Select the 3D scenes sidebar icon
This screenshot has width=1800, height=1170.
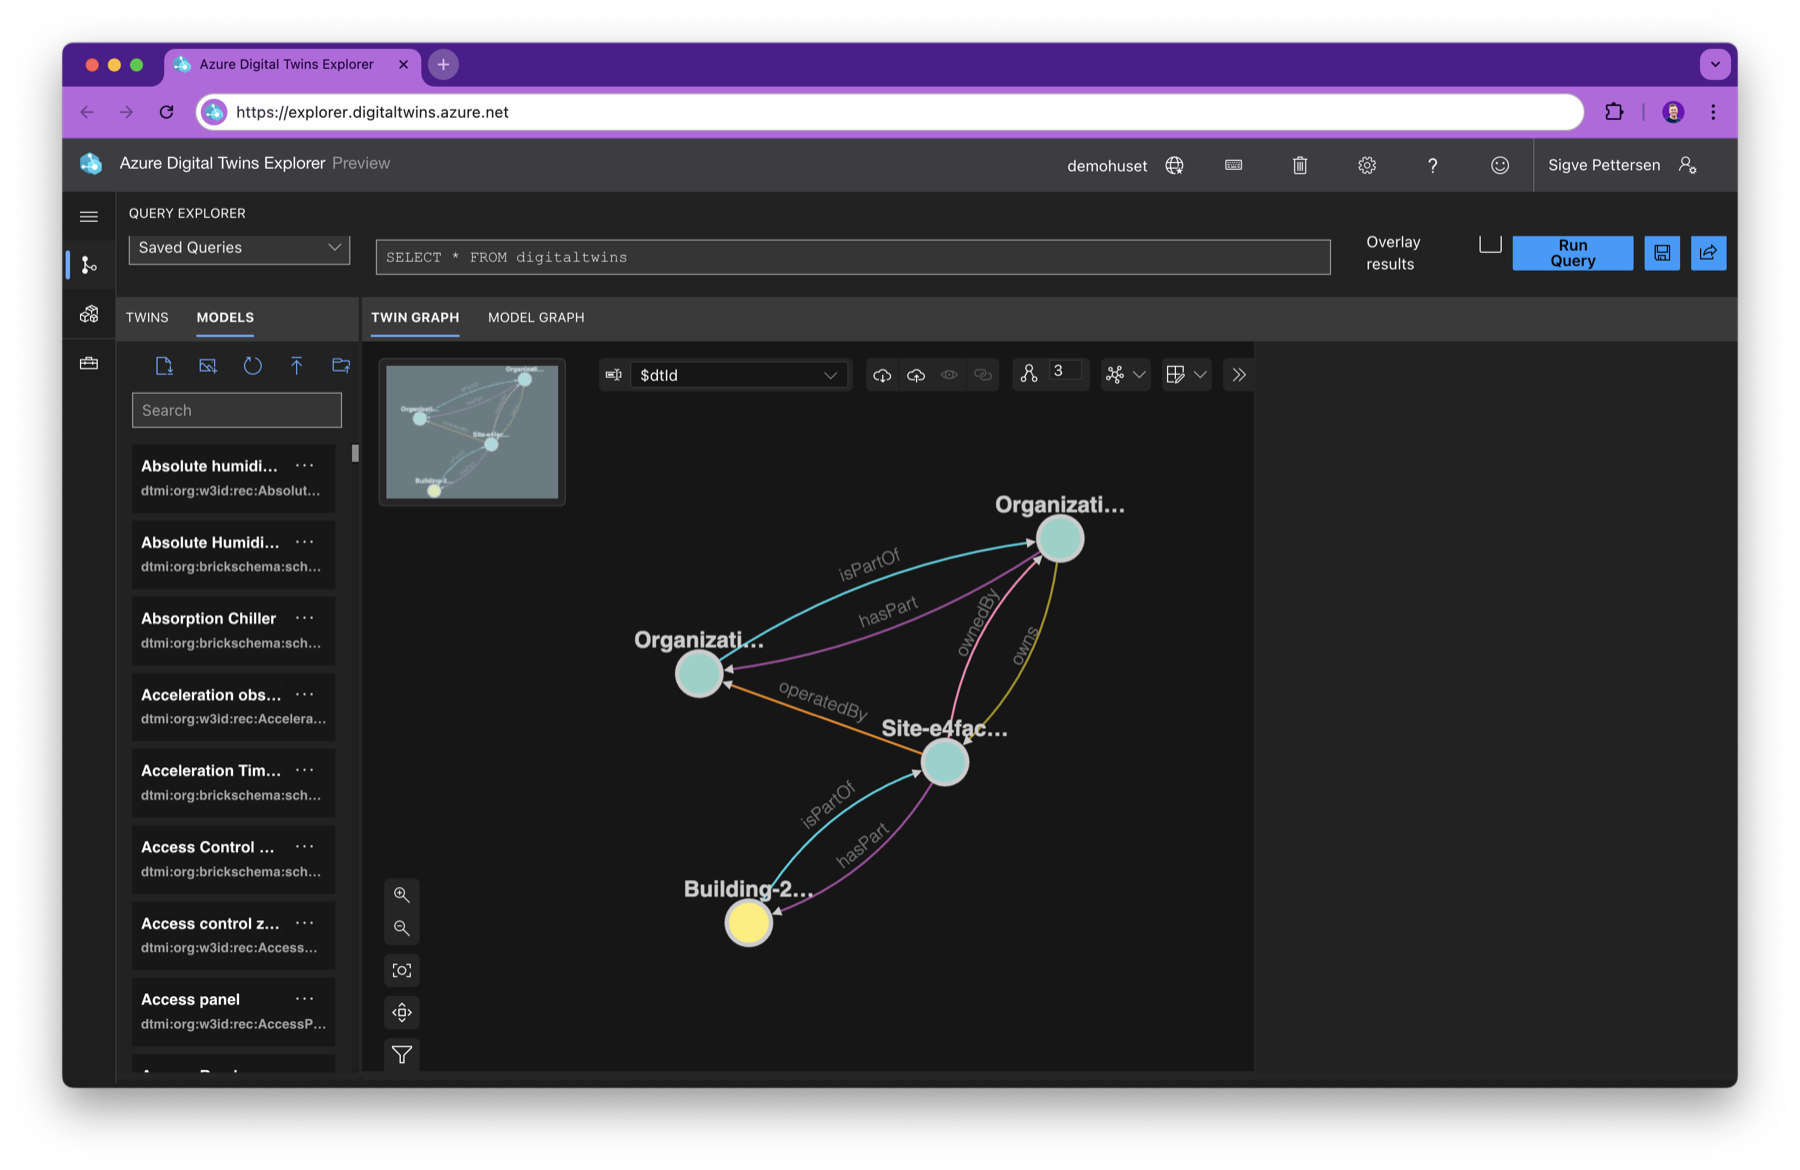(89, 314)
